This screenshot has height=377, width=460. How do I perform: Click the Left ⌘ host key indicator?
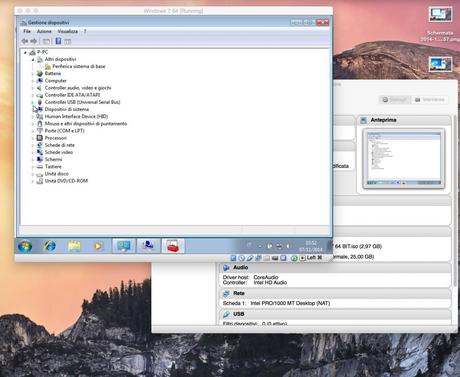(x=314, y=258)
